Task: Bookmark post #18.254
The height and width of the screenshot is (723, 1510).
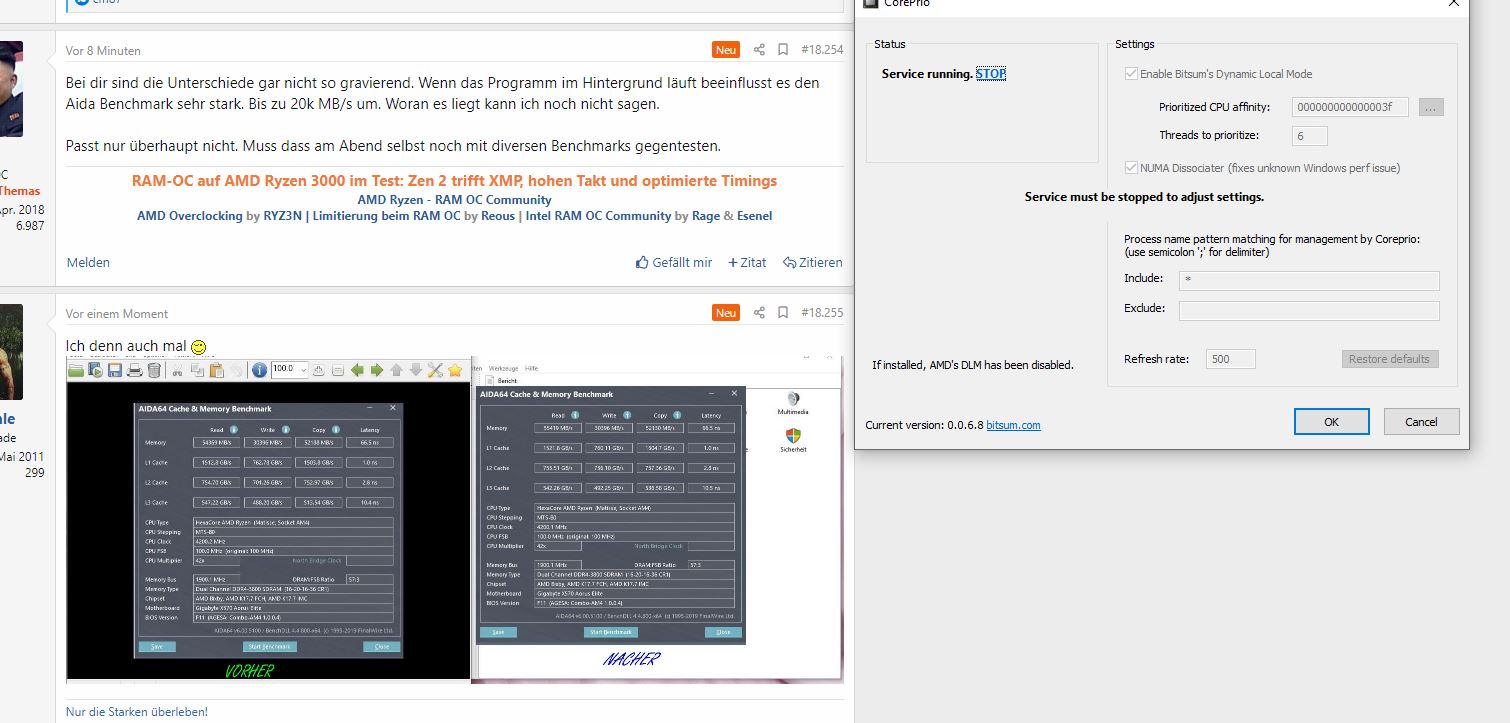Action: (x=783, y=50)
